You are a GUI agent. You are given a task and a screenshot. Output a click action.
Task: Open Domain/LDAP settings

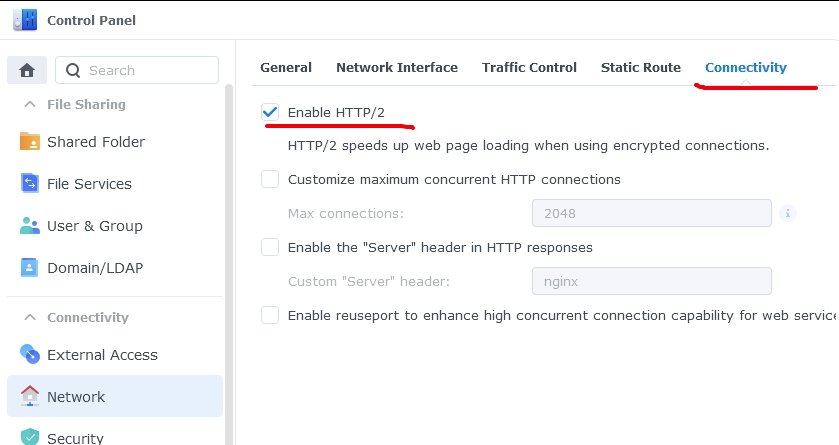[93, 268]
